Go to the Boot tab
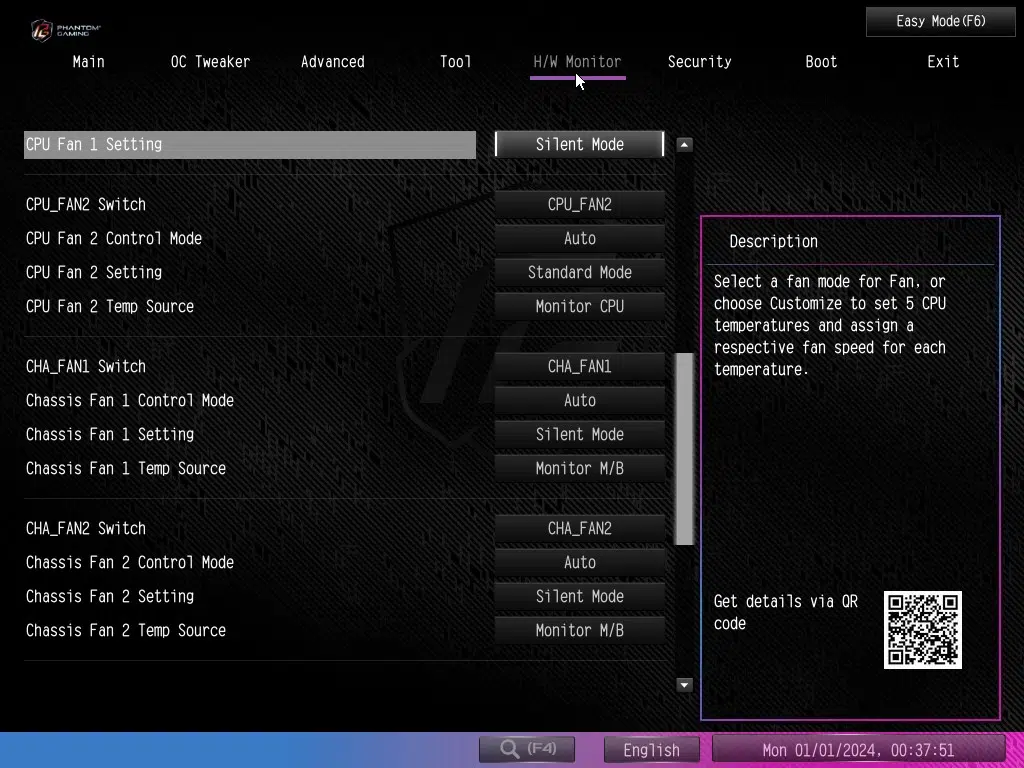This screenshot has height=768, width=1024. pos(821,62)
